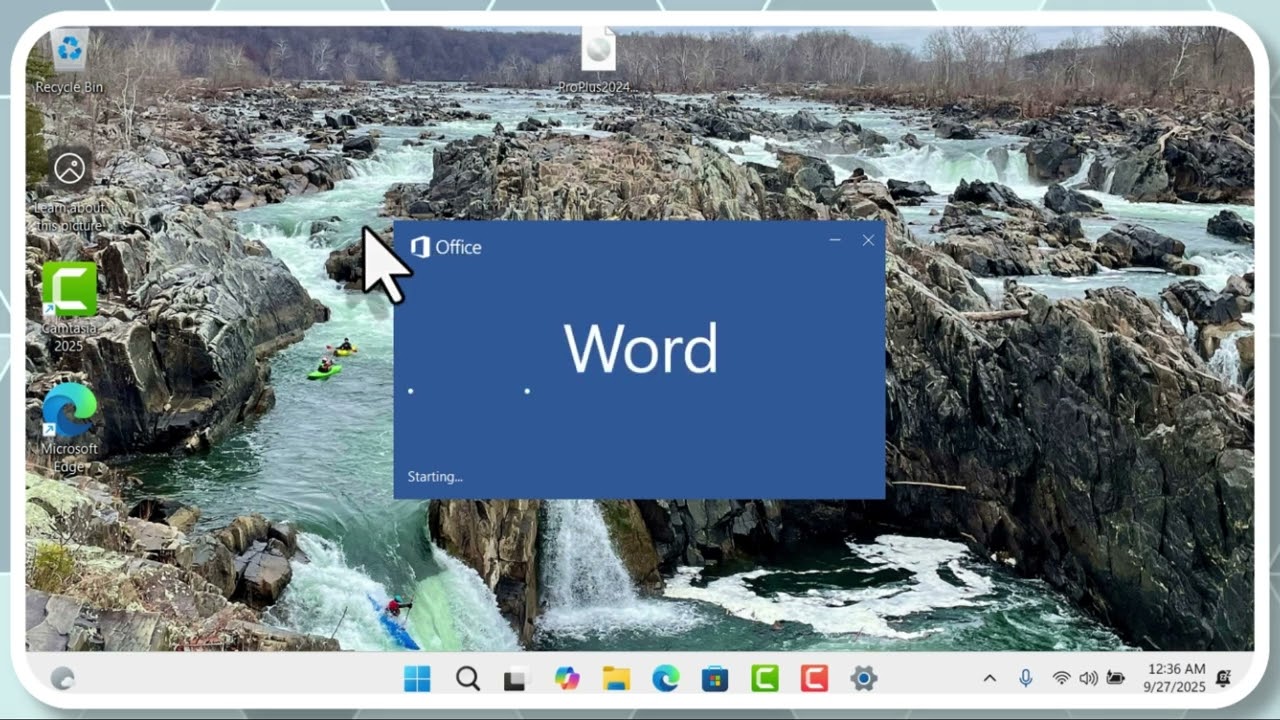The height and width of the screenshot is (720, 1280).
Task: Open taskbar Search
Action: coord(467,679)
